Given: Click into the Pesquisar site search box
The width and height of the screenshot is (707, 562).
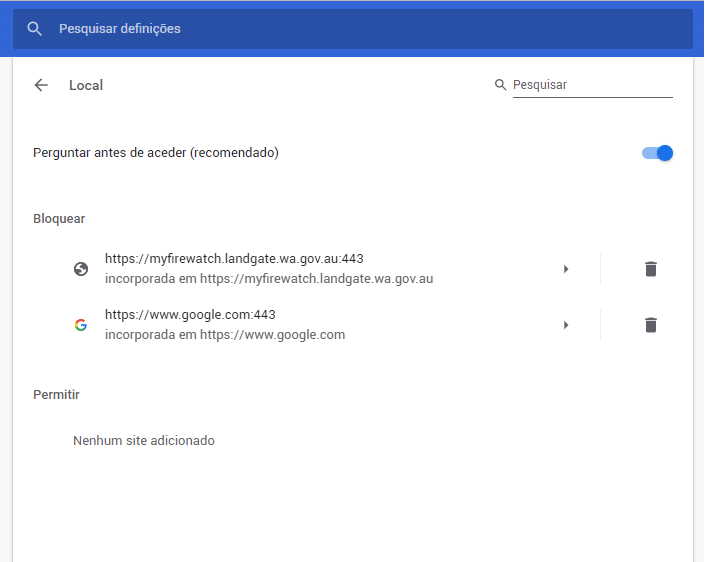Looking at the screenshot, I should 592,85.
